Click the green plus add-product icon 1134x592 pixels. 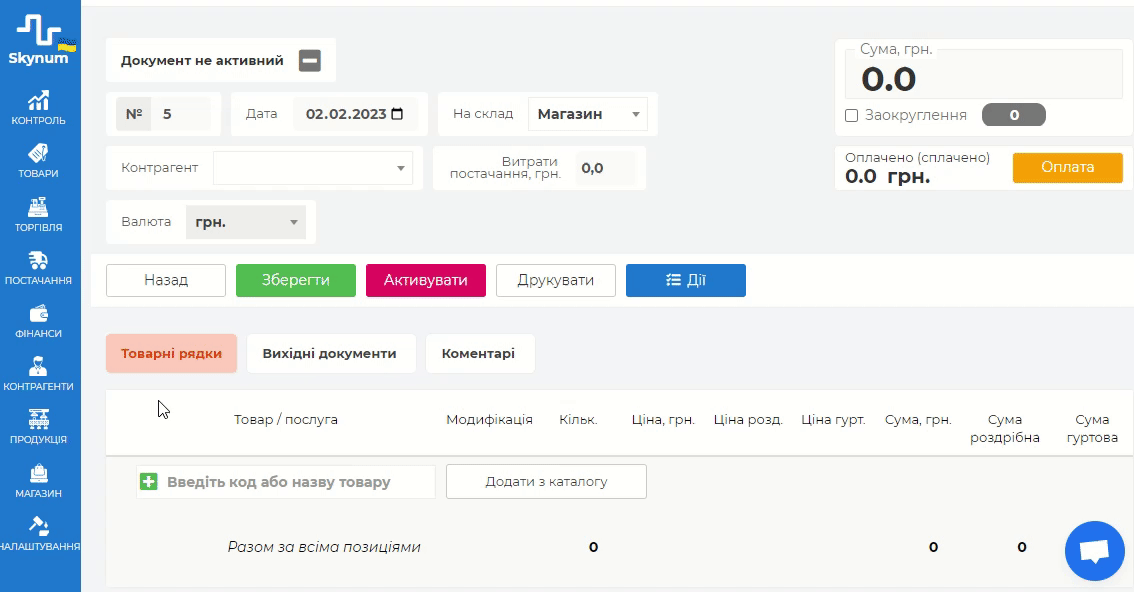(x=149, y=482)
